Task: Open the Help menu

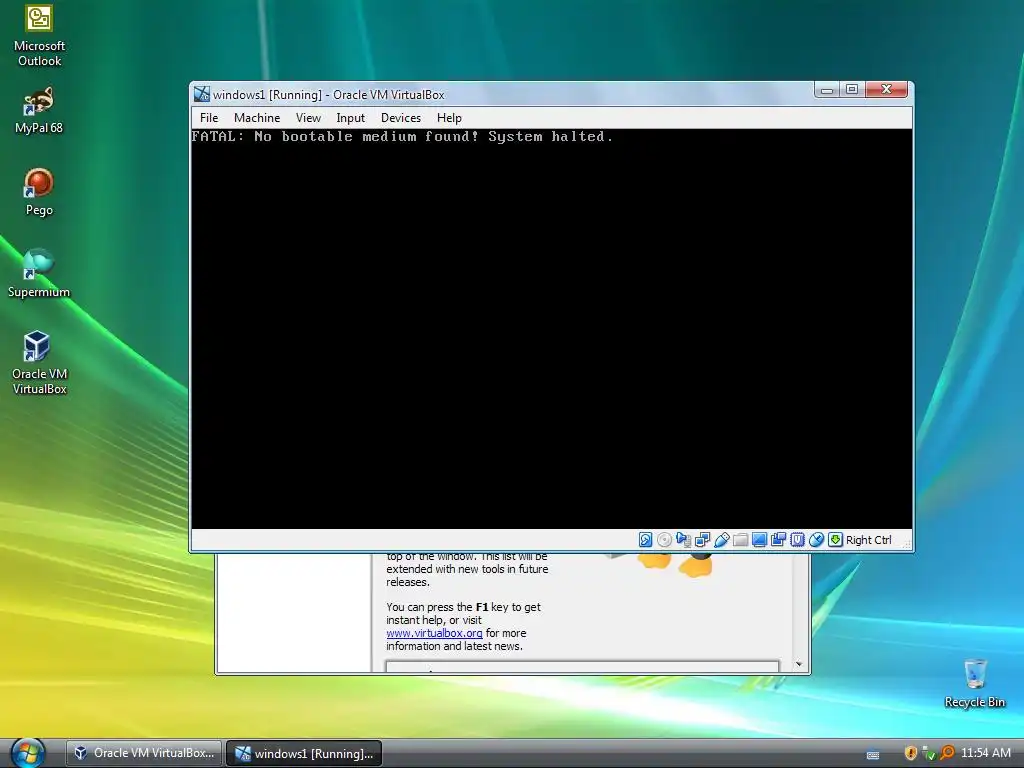Action: click(x=449, y=118)
